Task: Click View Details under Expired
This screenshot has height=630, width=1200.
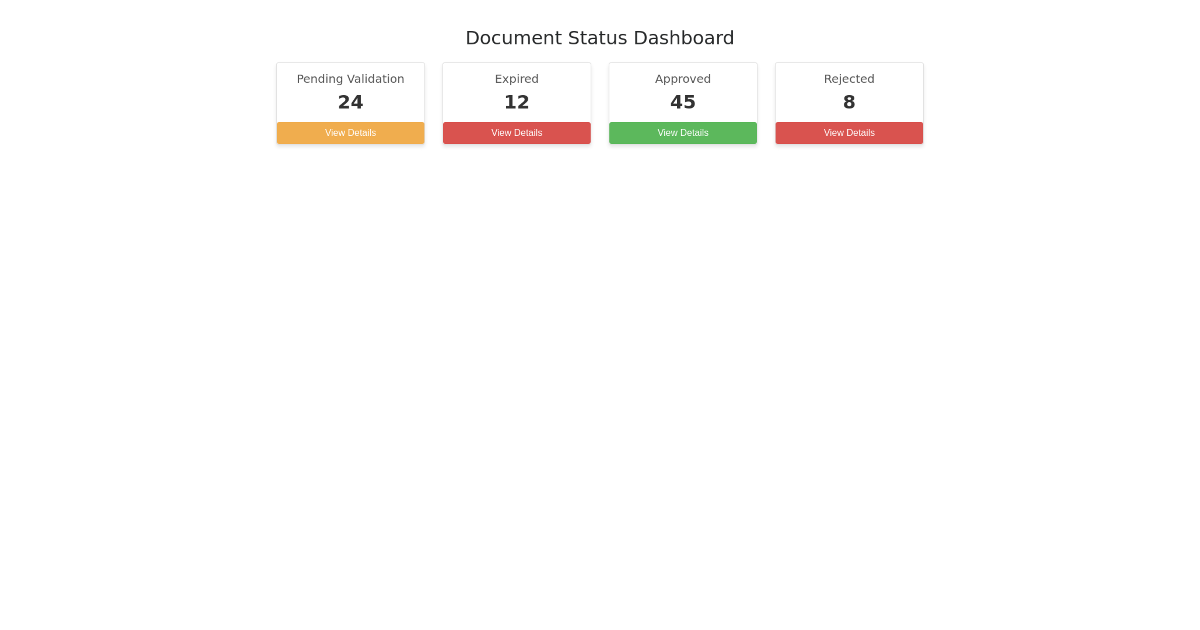Action: 516,132
